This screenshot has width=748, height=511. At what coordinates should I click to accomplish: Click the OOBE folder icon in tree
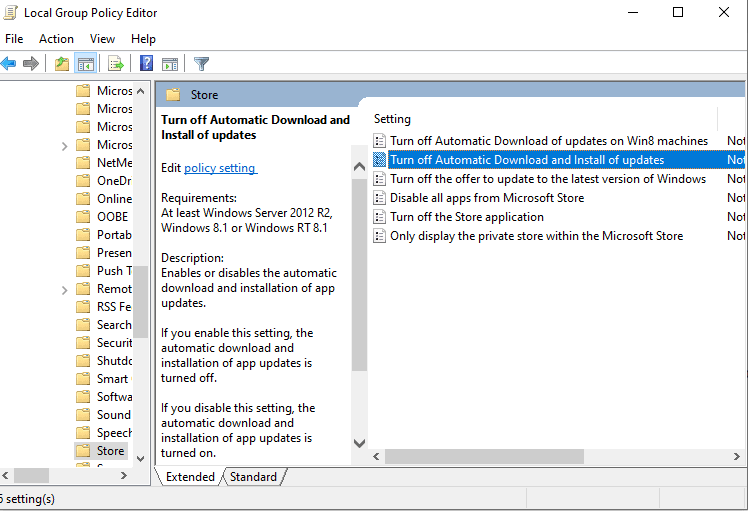[x=83, y=217]
